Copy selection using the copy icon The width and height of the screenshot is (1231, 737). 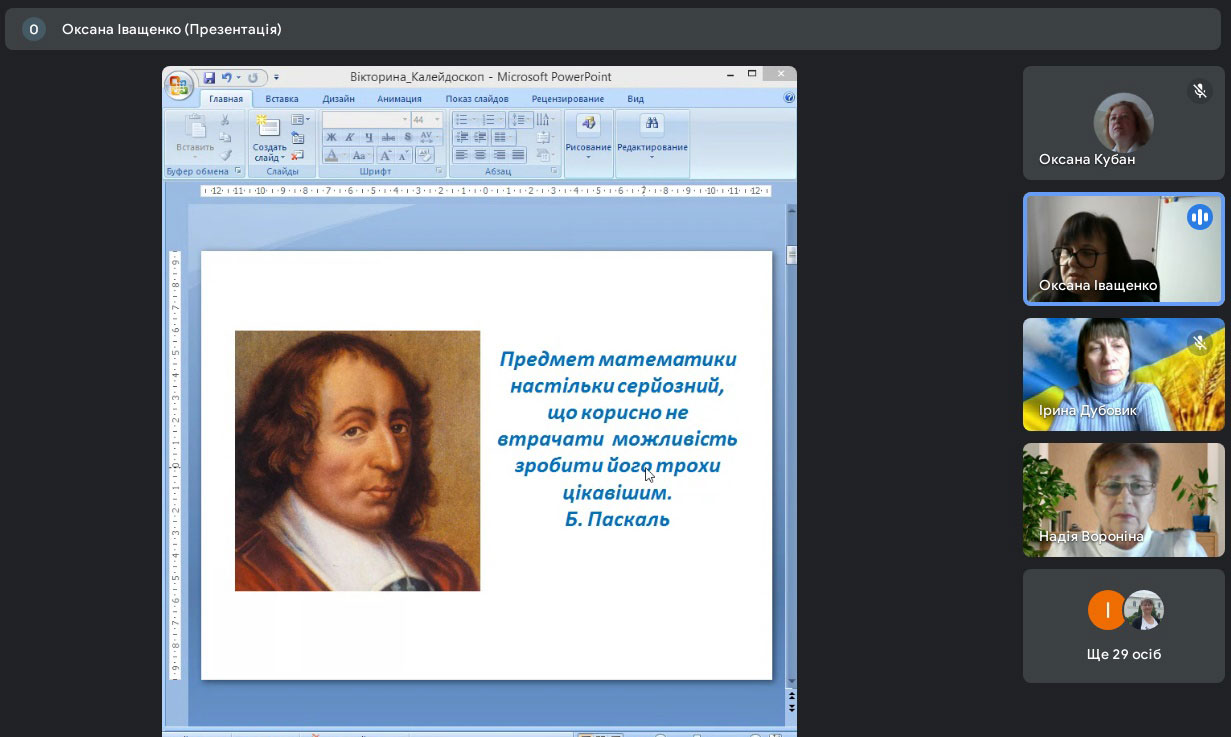(x=225, y=137)
